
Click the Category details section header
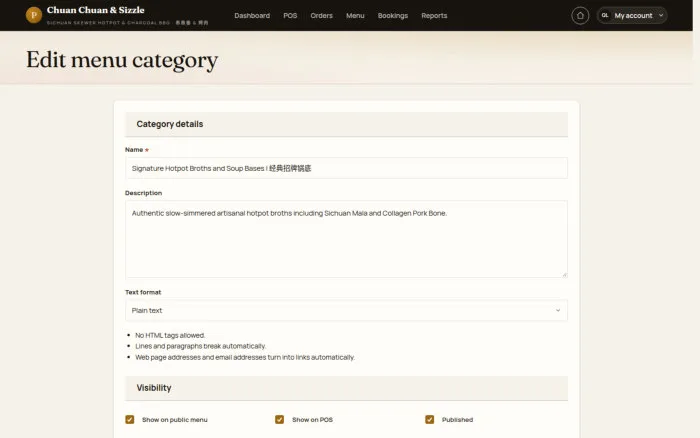click(x=346, y=124)
